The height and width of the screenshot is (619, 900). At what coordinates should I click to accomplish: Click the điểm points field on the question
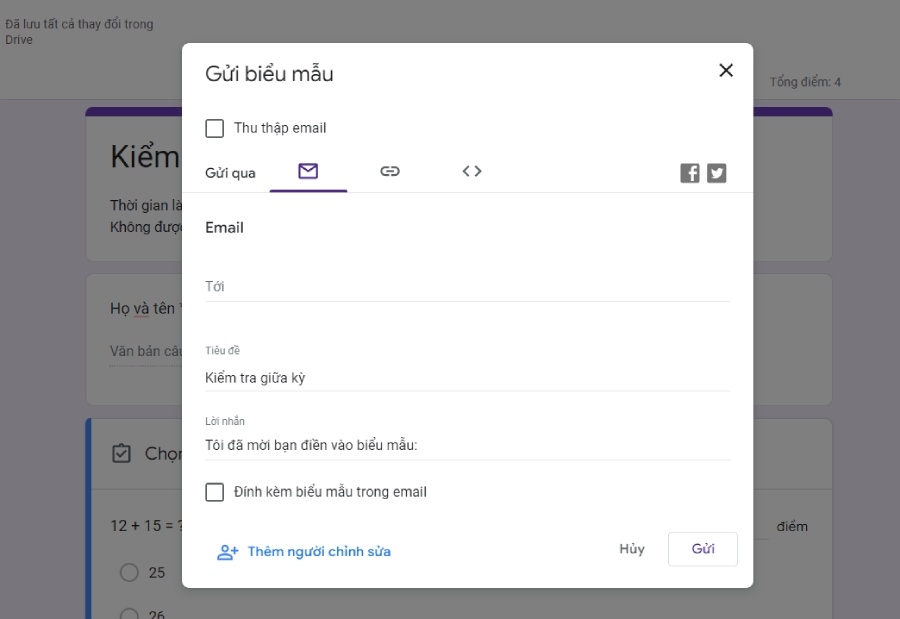[794, 525]
